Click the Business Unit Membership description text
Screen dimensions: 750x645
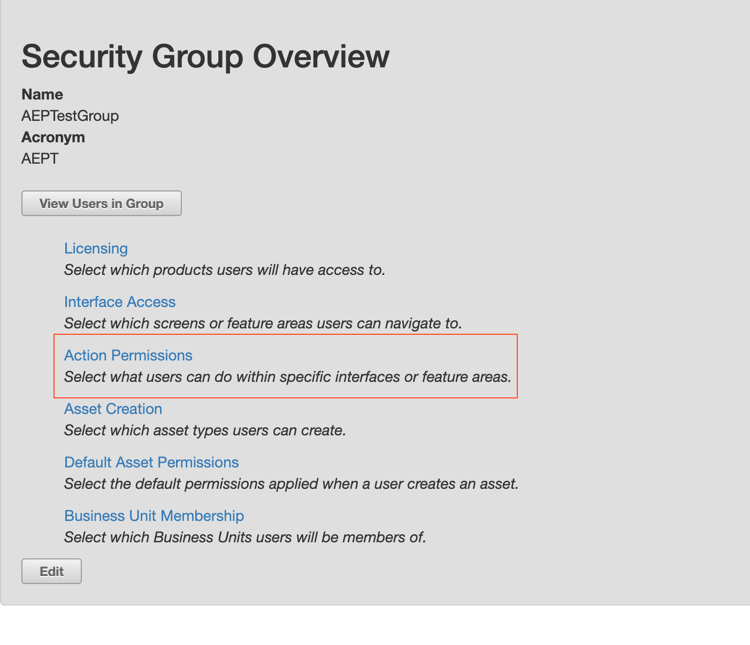[x=245, y=538]
